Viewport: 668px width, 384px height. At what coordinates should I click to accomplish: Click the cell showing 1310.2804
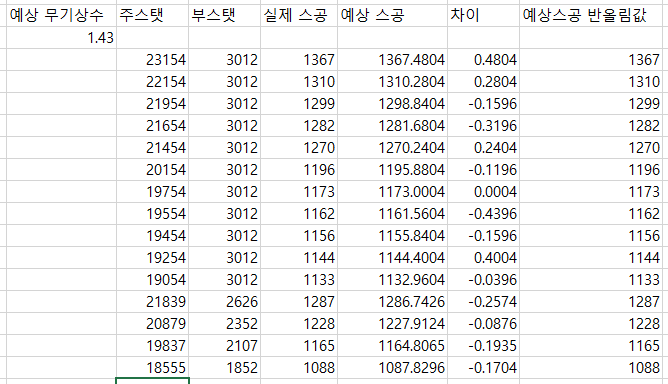[x=392, y=82]
